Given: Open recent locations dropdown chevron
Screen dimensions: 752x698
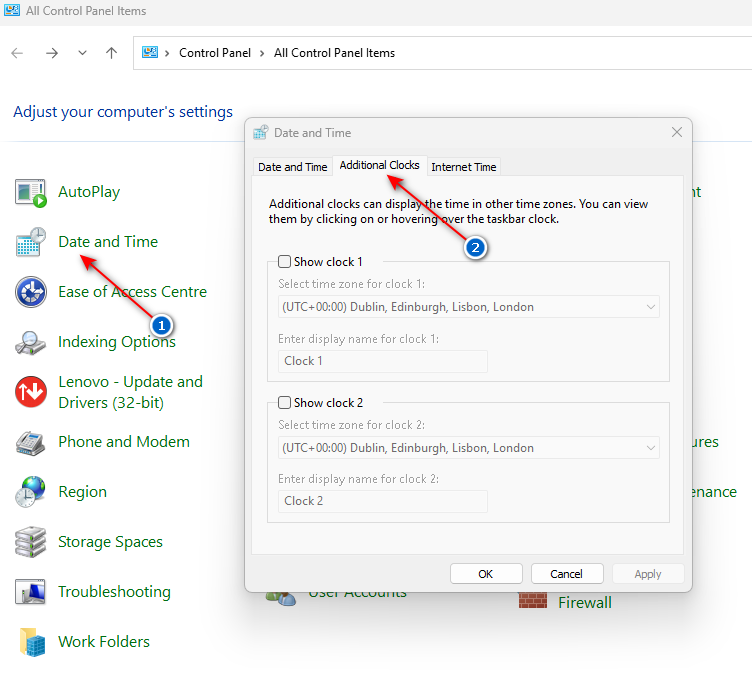Looking at the screenshot, I should point(82,53).
